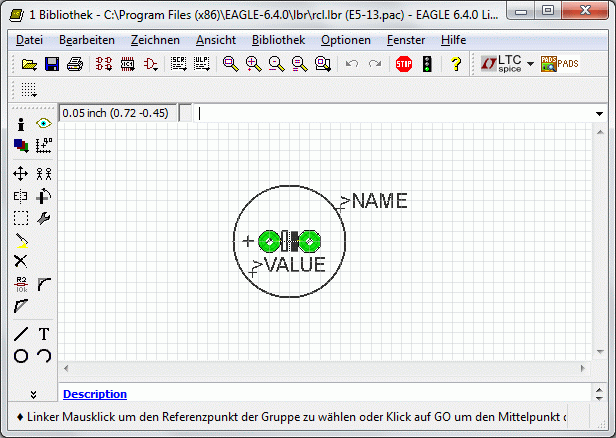Click the LTC spice button
This screenshot has height=438, width=616.
(502, 64)
